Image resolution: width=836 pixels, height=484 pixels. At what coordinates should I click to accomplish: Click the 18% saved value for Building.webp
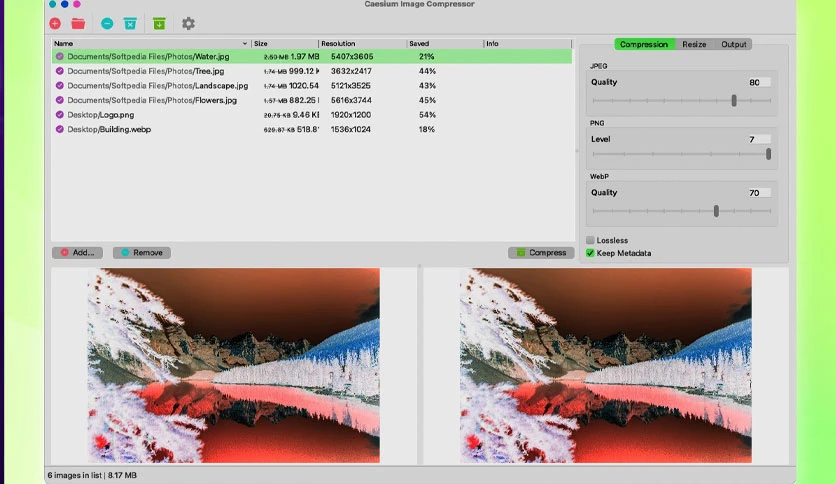[x=427, y=129]
